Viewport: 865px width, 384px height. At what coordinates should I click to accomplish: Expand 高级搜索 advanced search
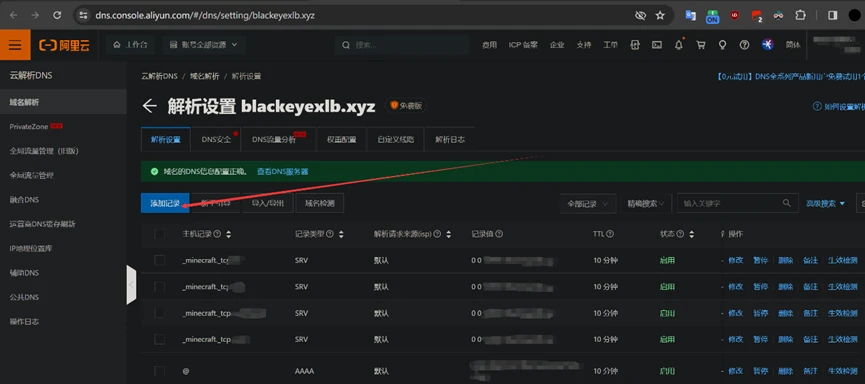point(825,203)
